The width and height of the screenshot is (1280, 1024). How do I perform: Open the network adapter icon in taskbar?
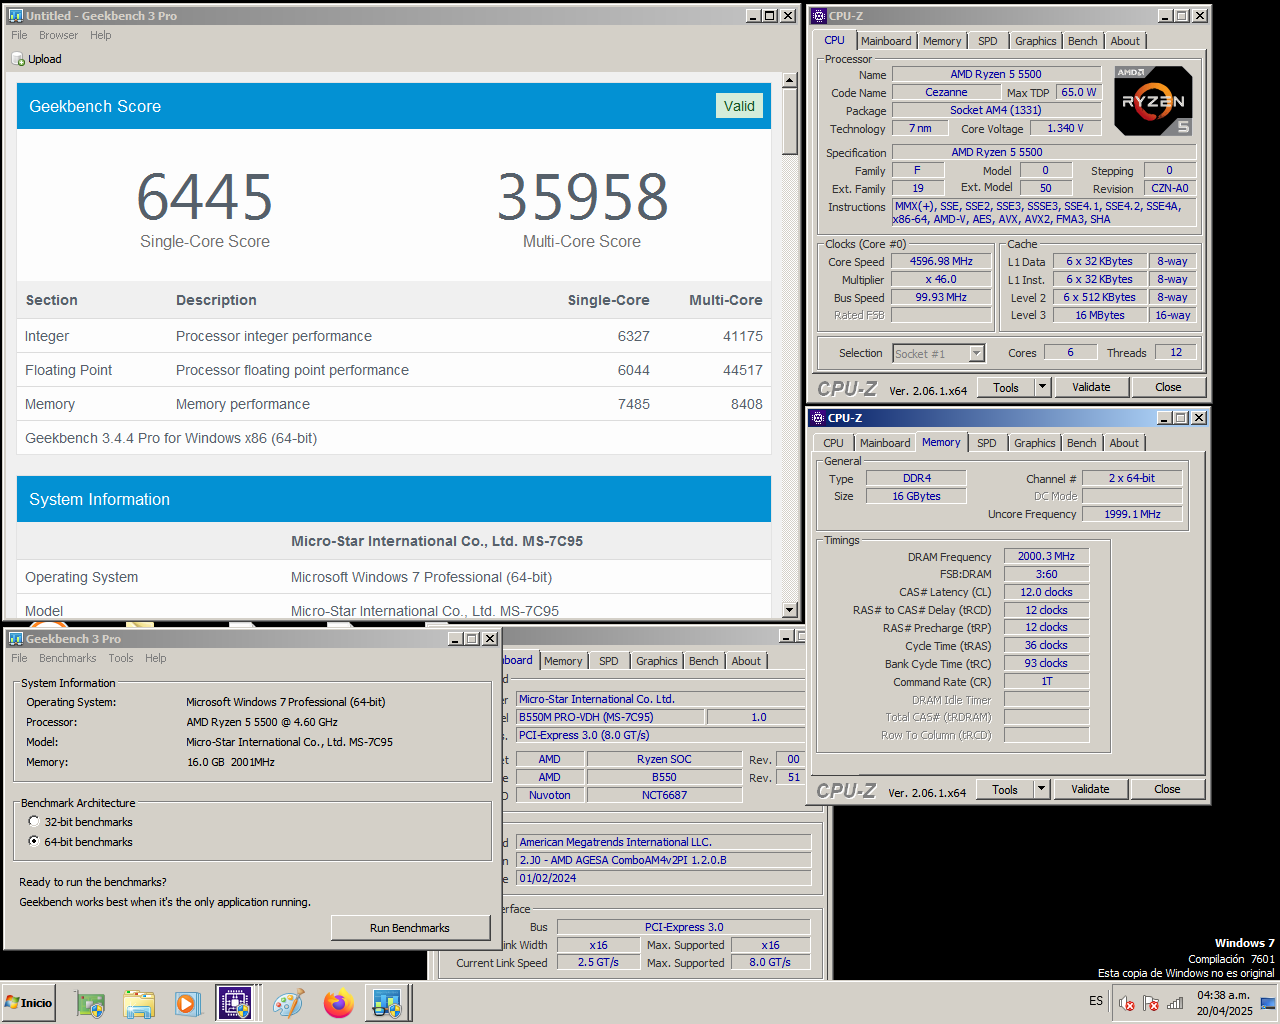[x=90, y=1003]
